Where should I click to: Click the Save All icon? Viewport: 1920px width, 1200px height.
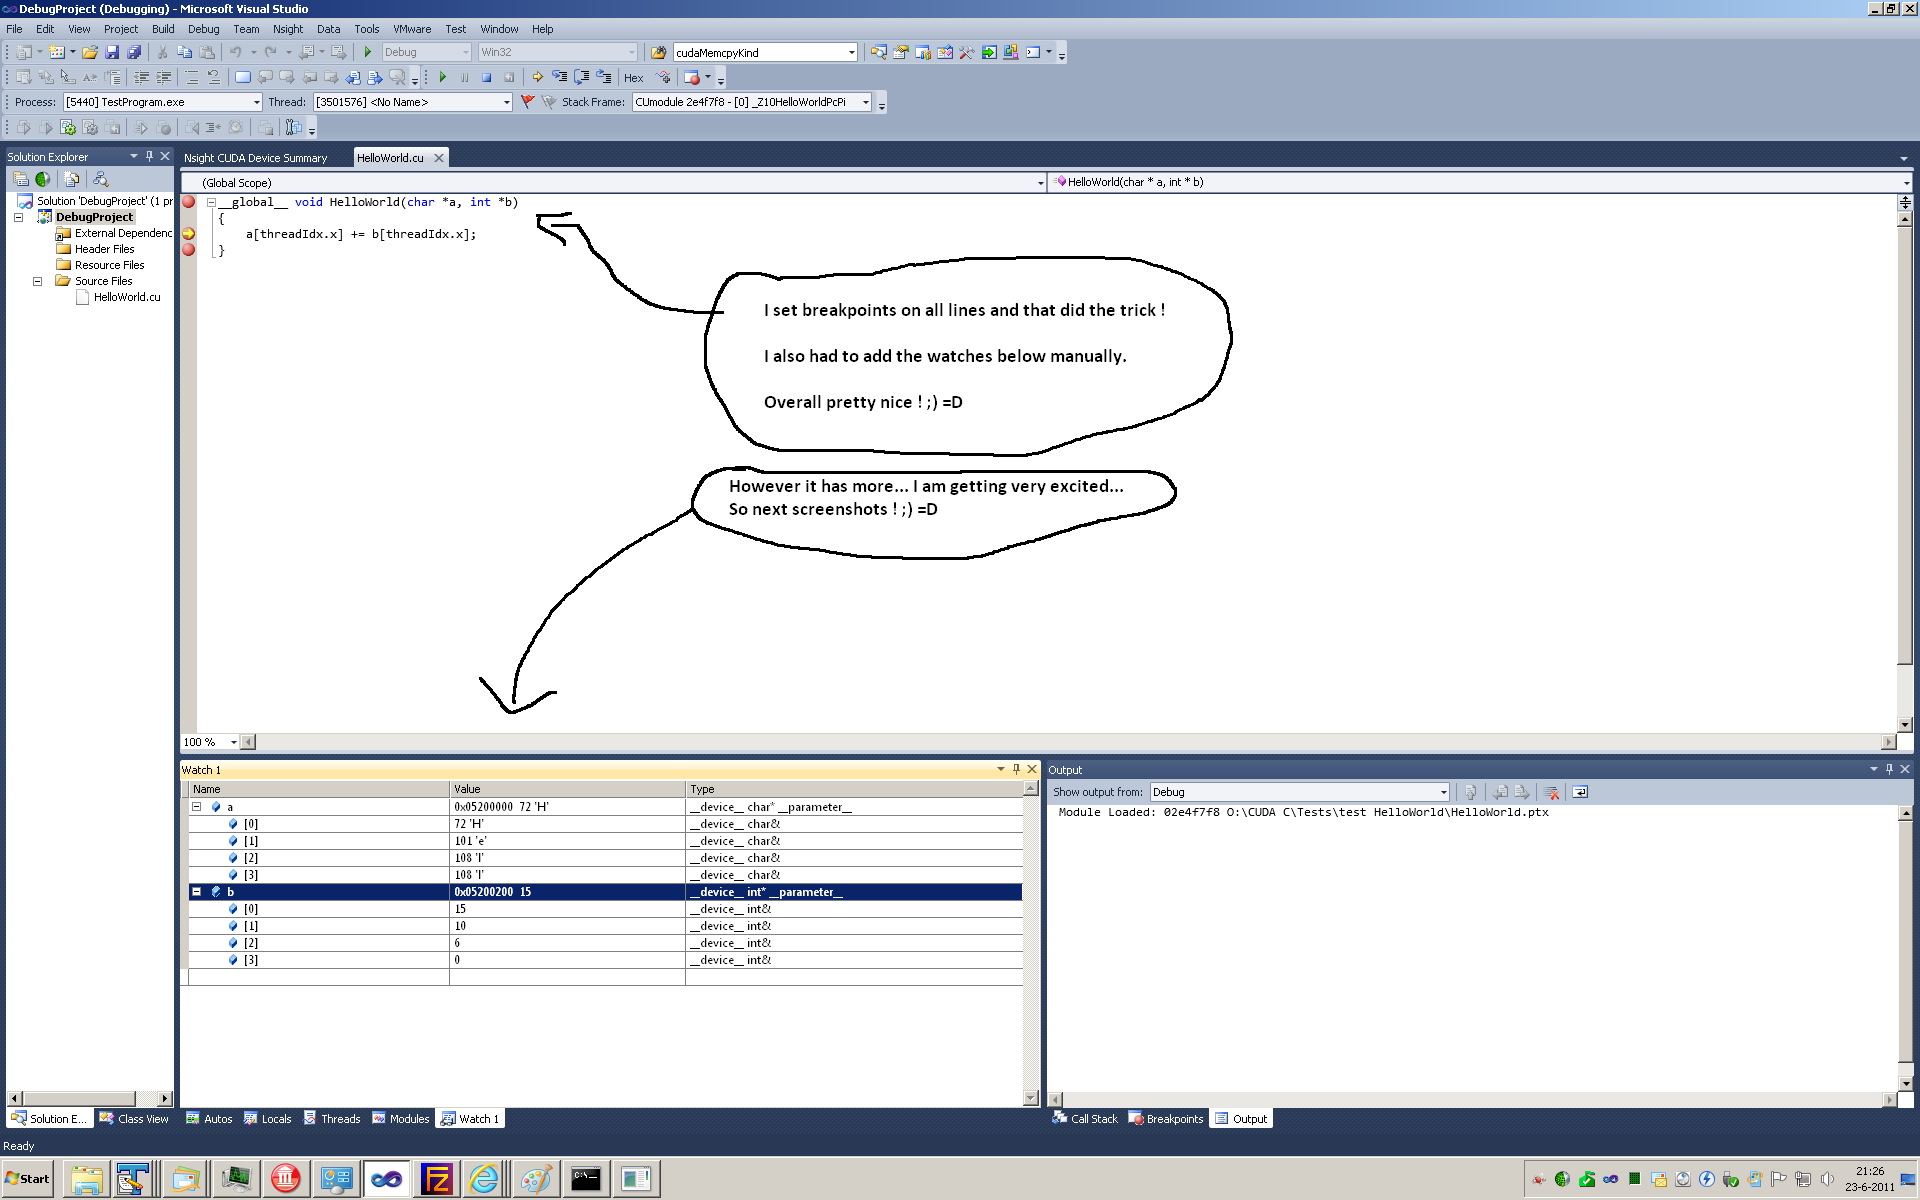(x=134, y=52)
